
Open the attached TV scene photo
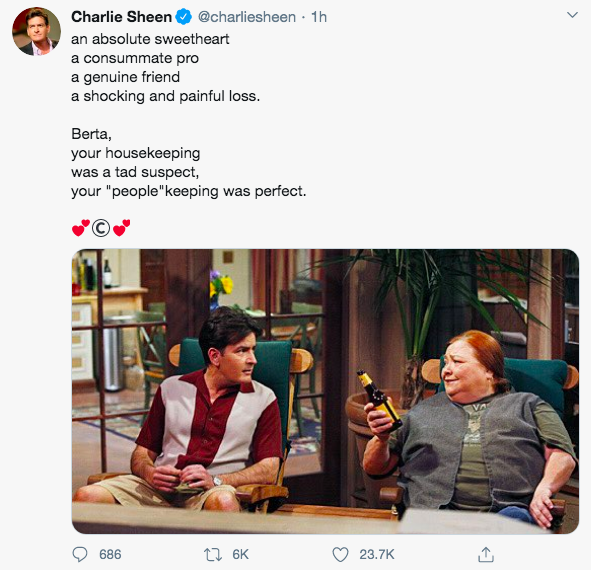point(325,391)
